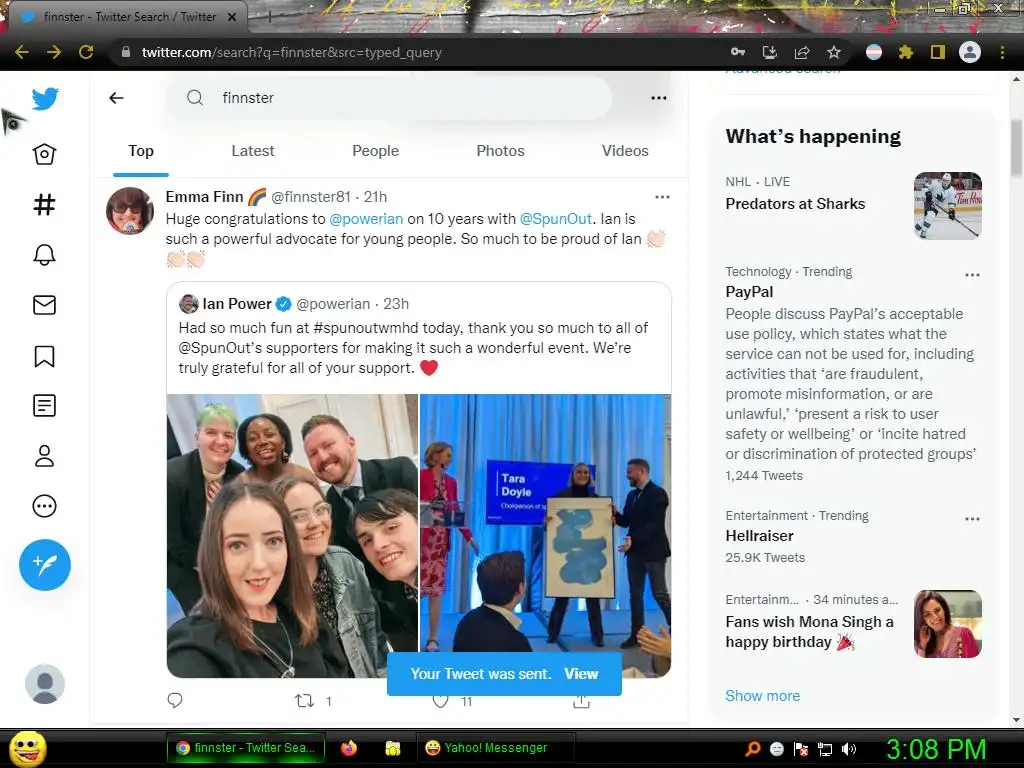Like Emma Finn's tweet heart icon
This screenshot has width=1024, height=768.
coord(441,701)
